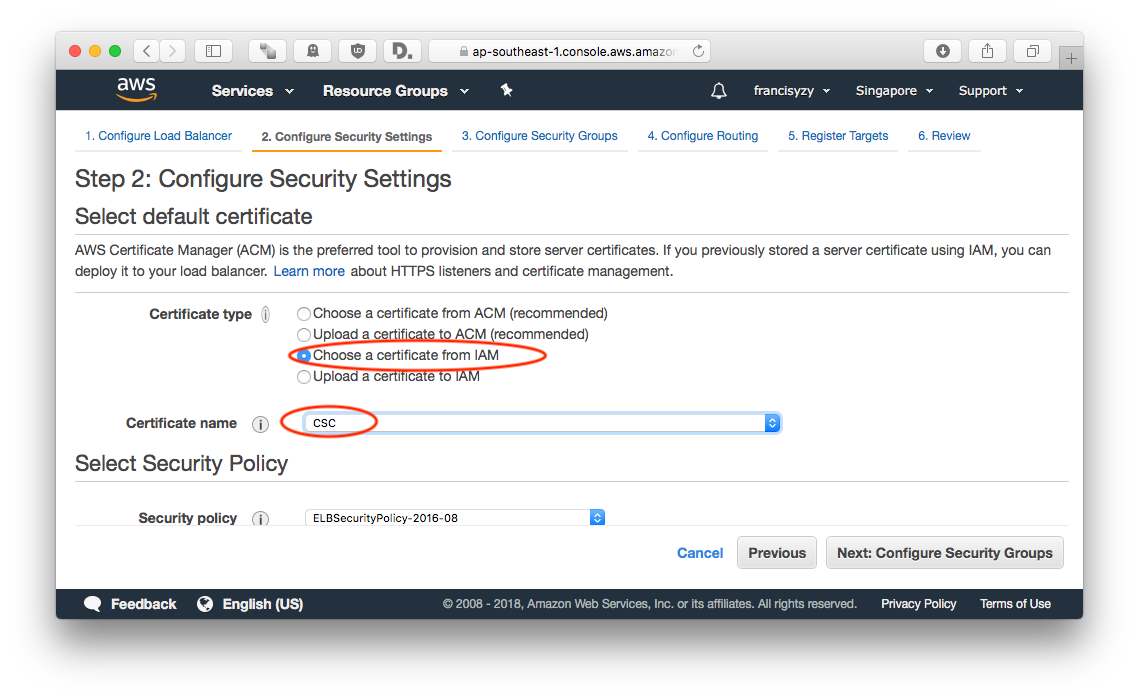This screenshot has width=1139, height=699.
Task: Open the Support menu
Action: point(990,91)
